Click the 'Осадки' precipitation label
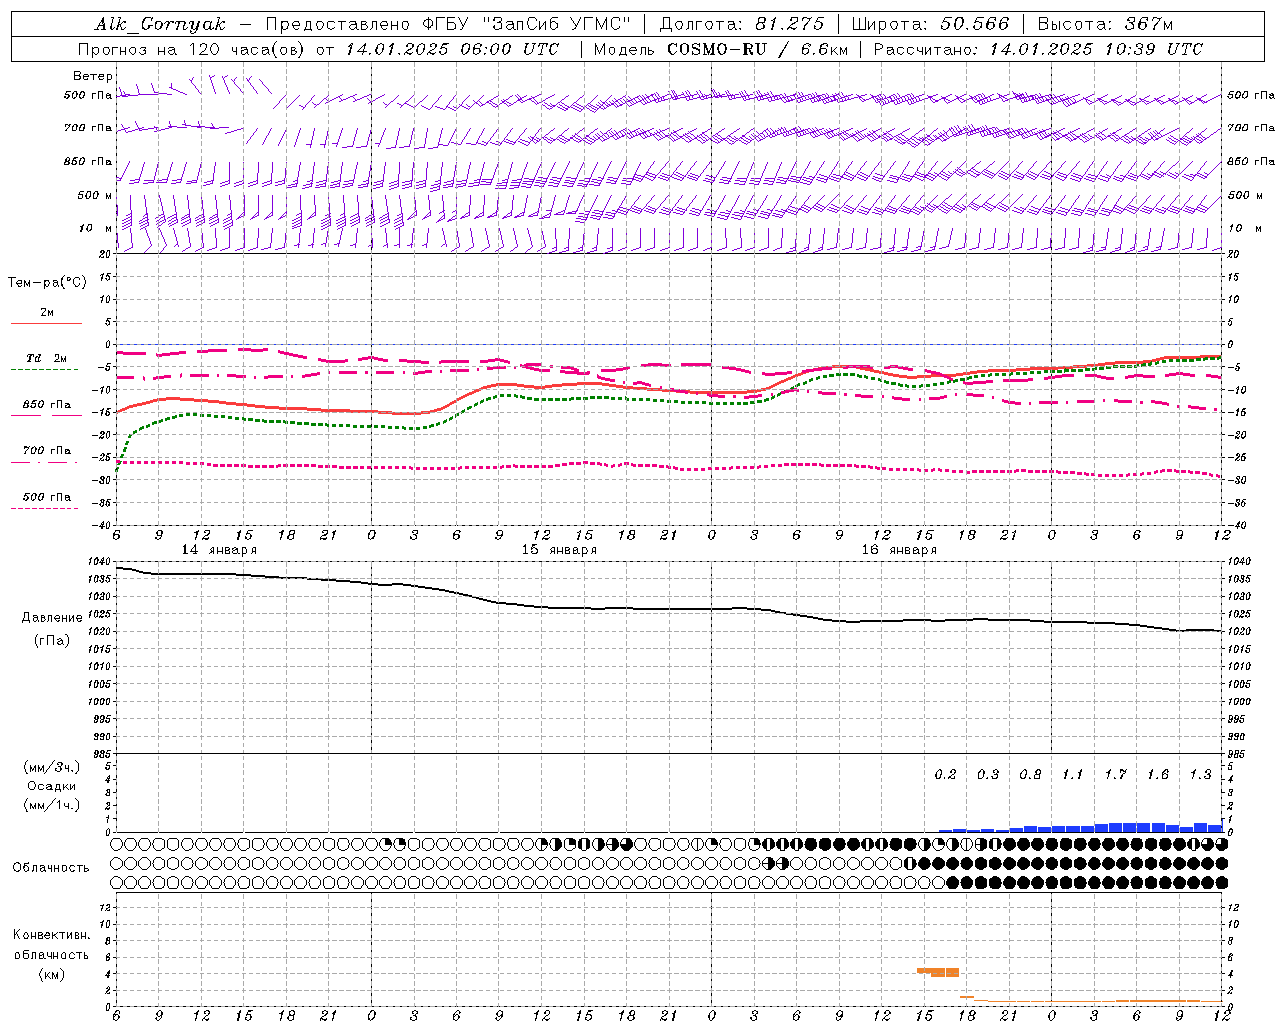Screen dimensions: 1280x1024 click(x=52, y=786)
